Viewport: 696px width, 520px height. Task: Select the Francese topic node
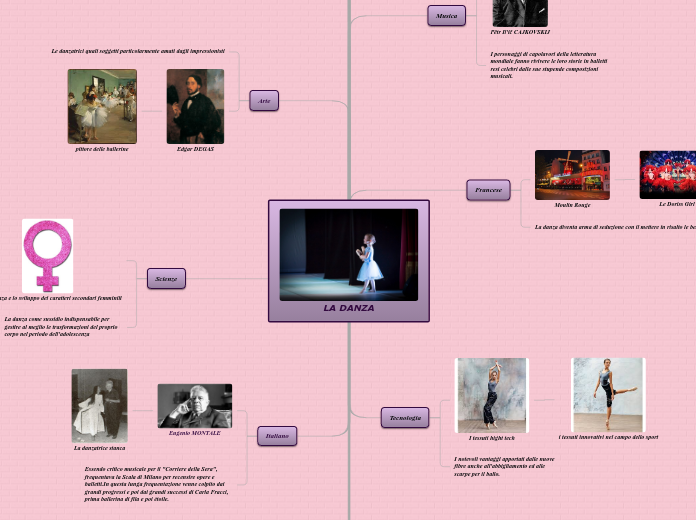[488, 190]
